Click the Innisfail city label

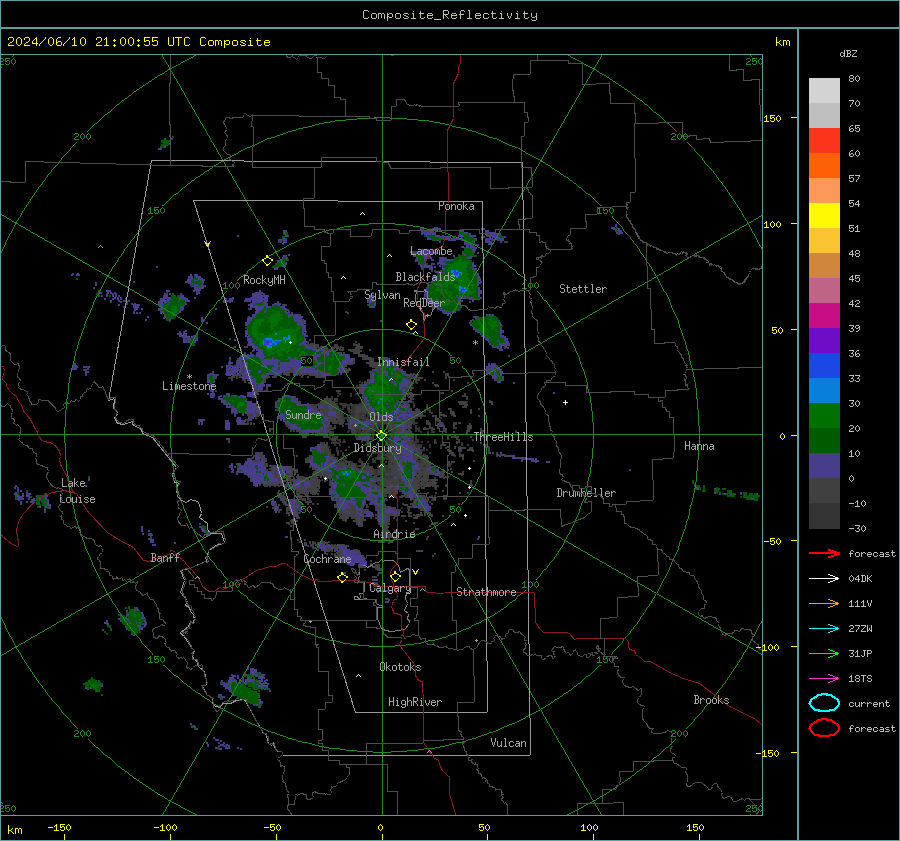403,362
